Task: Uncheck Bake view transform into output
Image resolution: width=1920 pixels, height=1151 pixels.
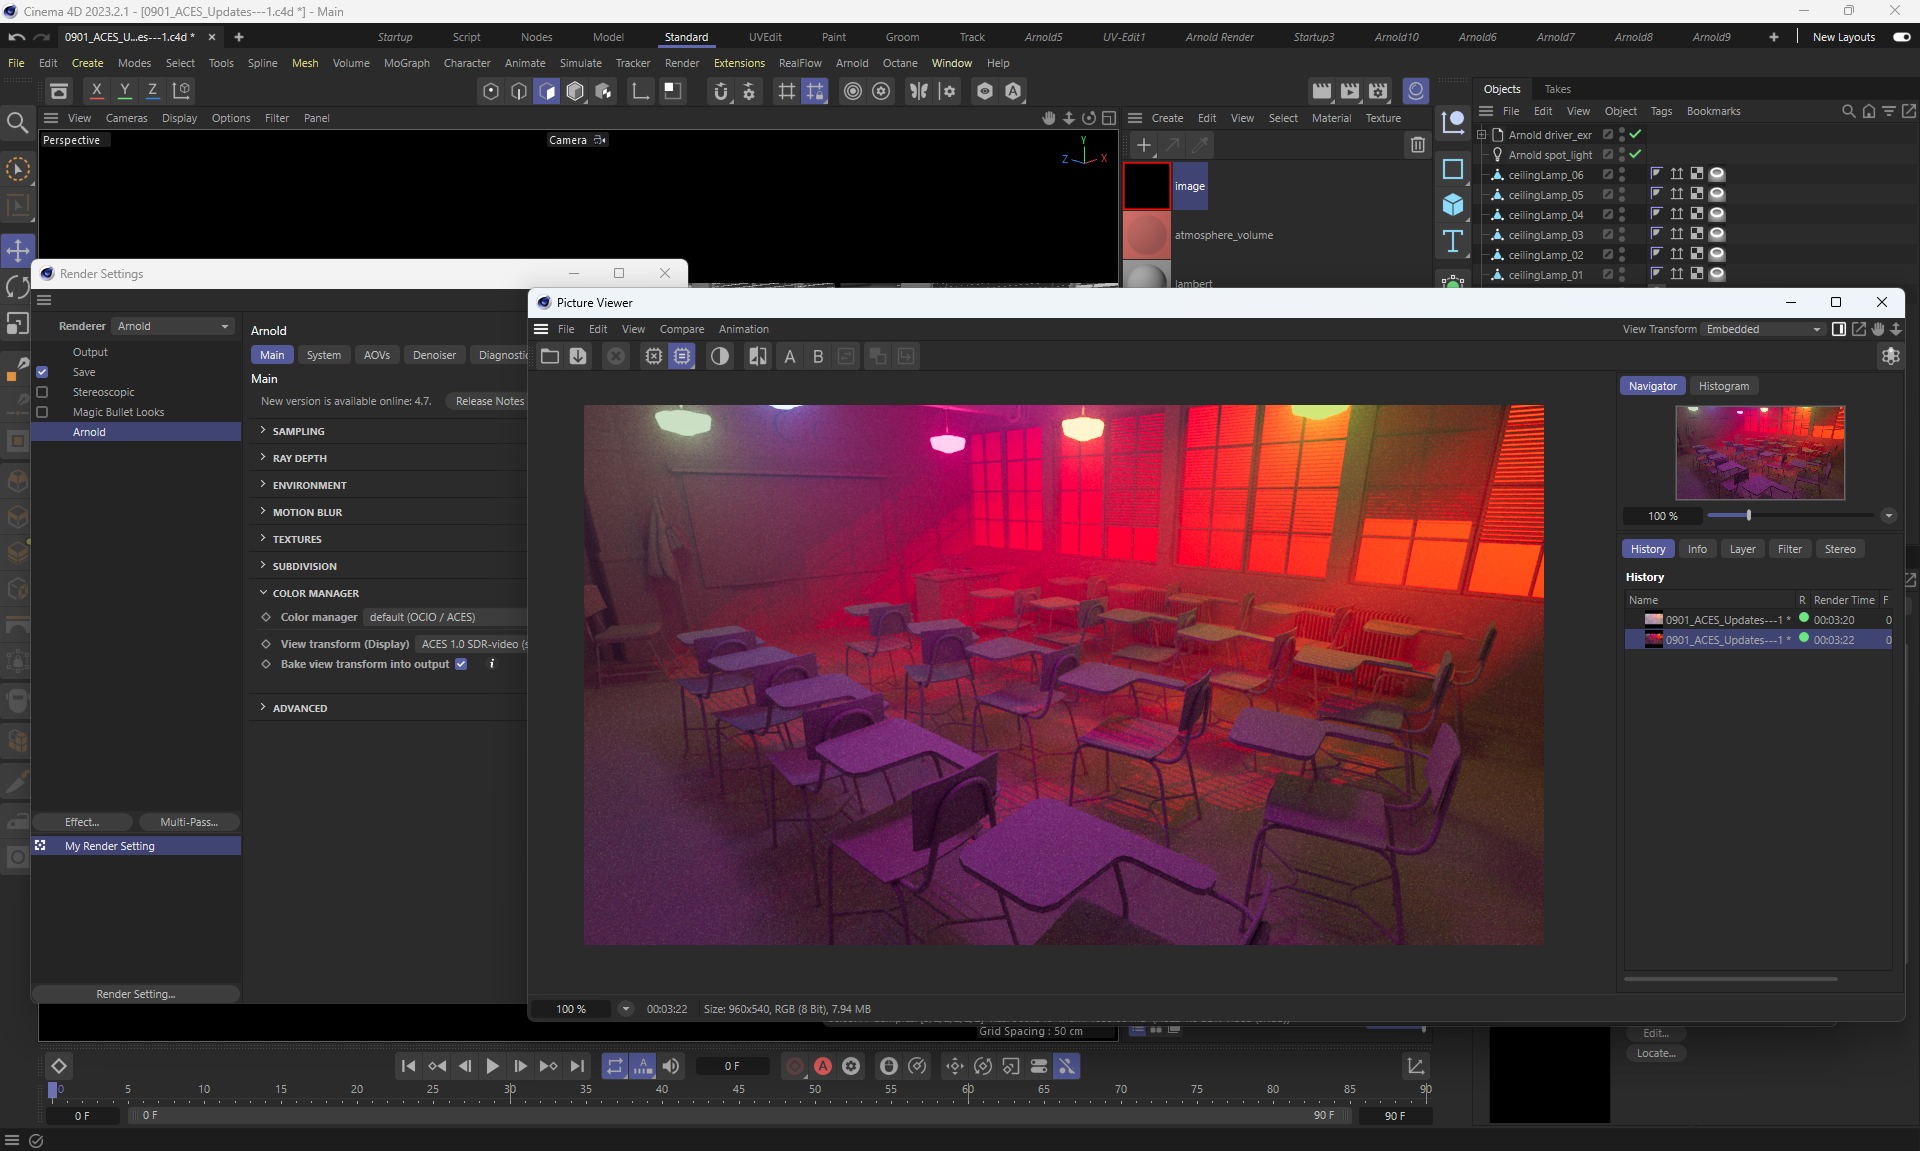Action: (x=461, y=664)
